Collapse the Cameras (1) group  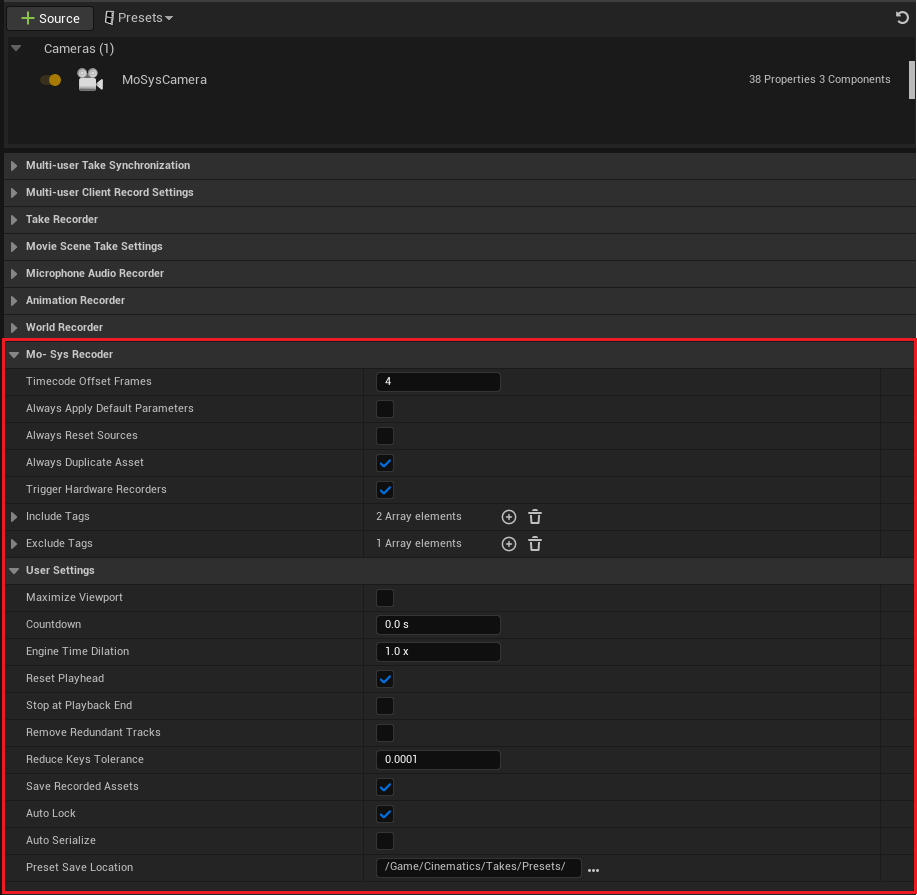(16, 49)
